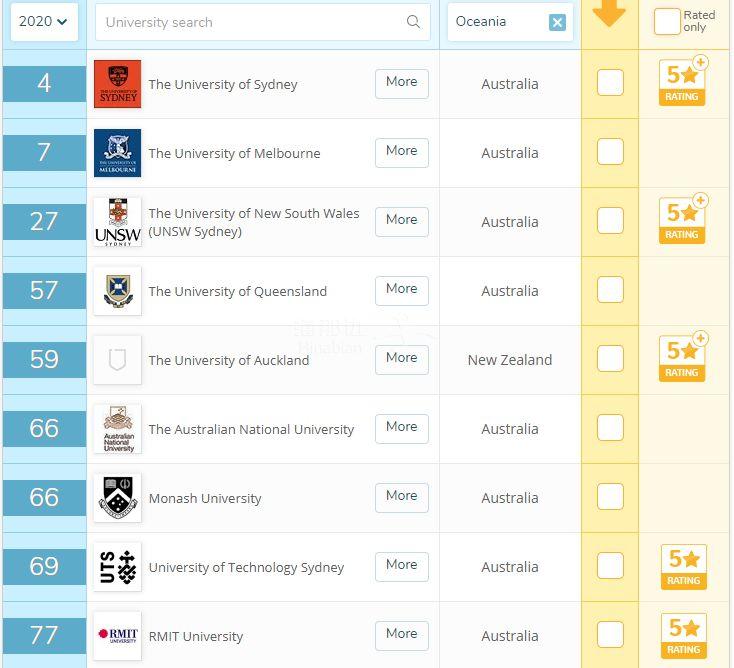Click the University of Sydney logo
This screenshot has width=734, height=668.
click(x=117, y=84)
